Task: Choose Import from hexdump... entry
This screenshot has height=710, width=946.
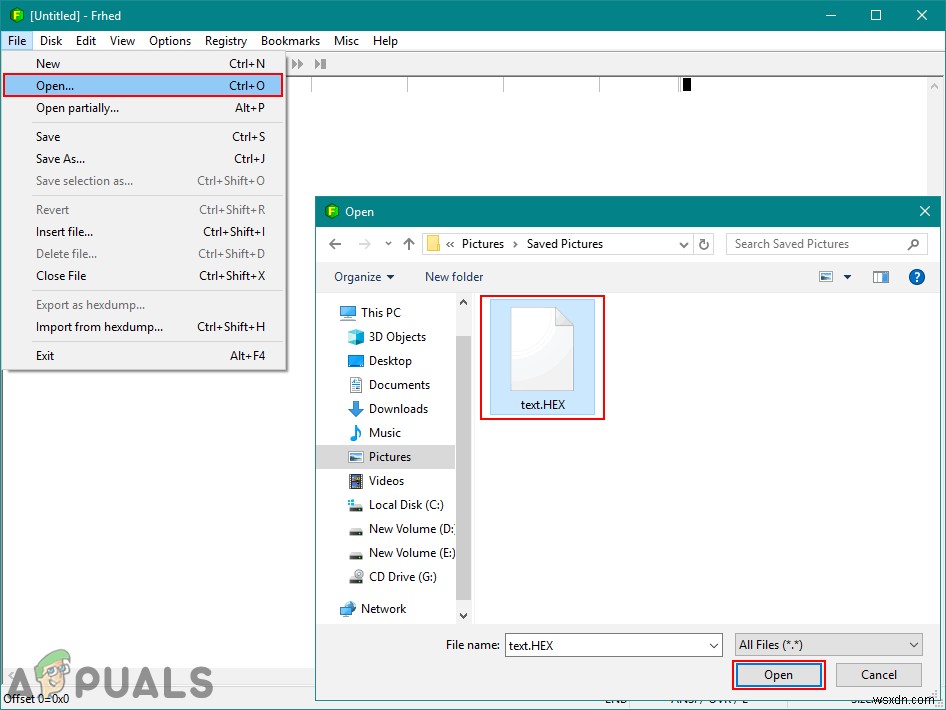Action: 143,327
